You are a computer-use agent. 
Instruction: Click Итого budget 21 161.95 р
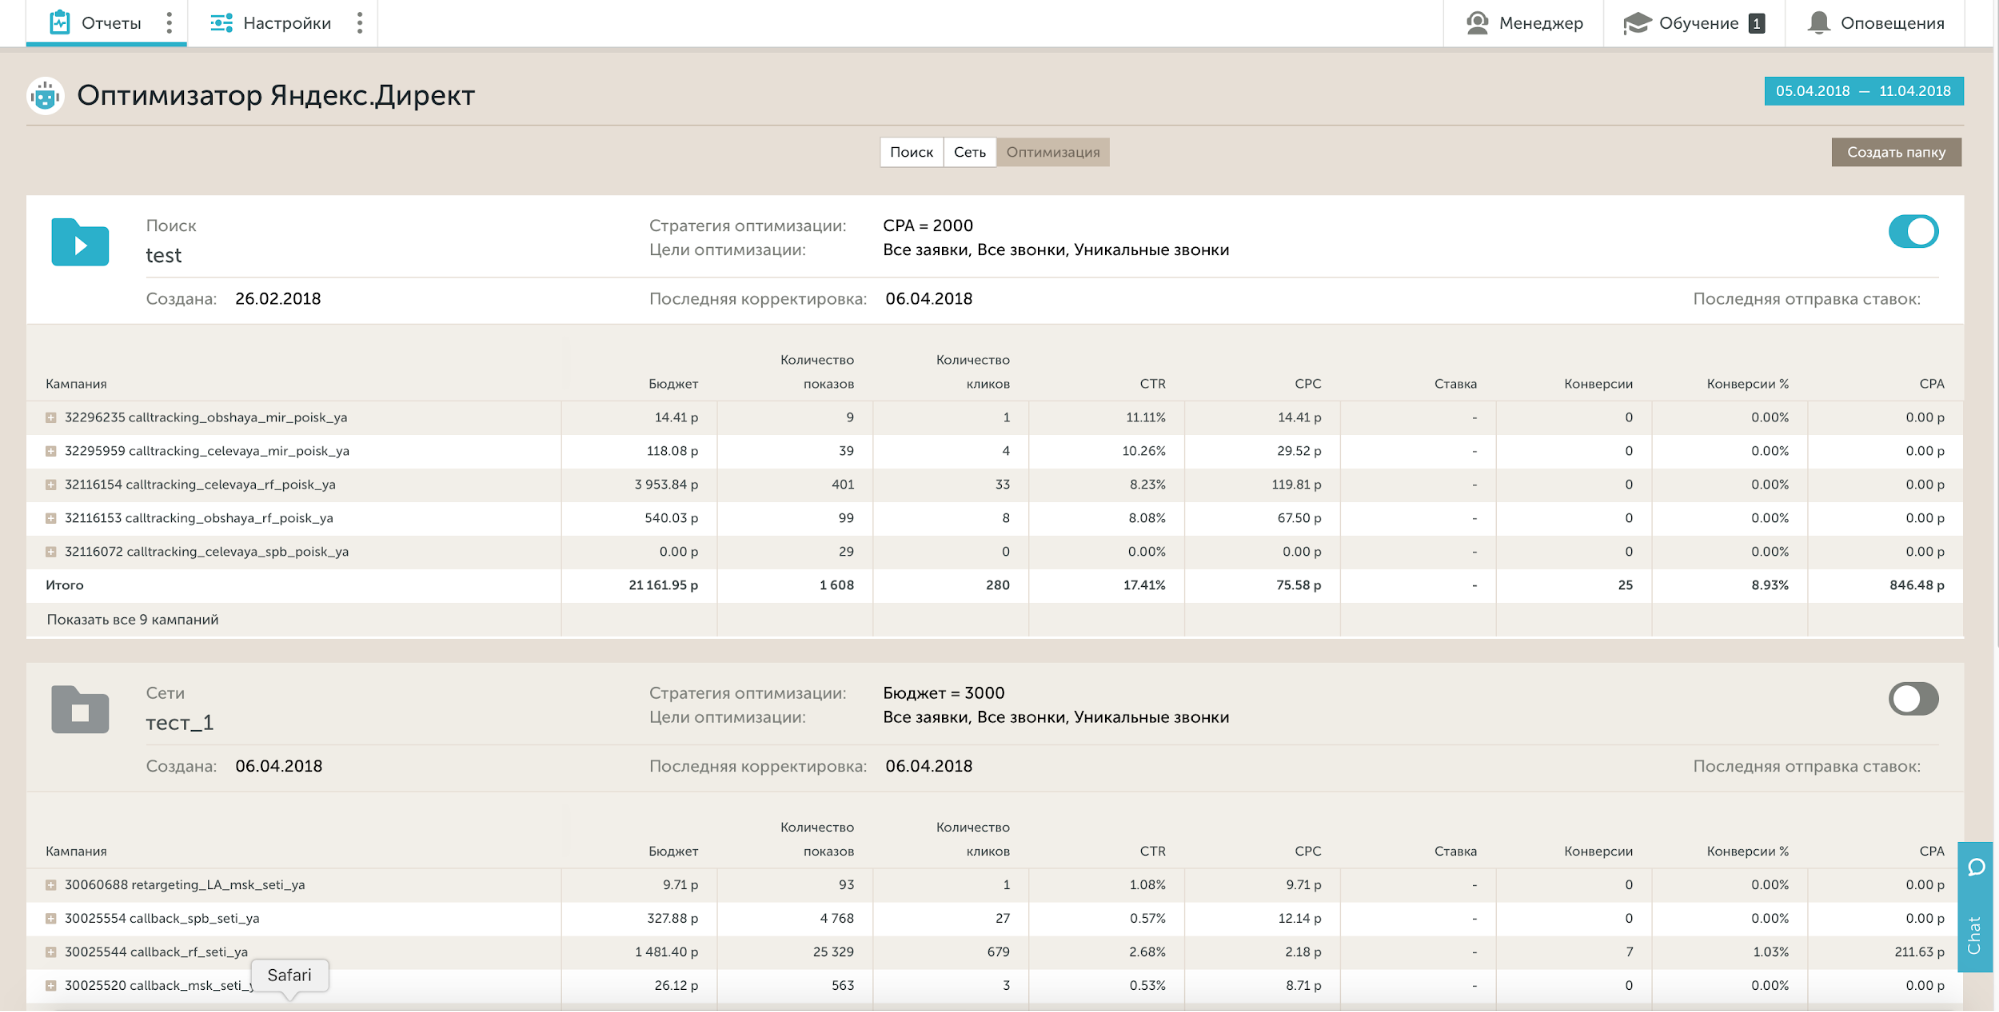663,585
